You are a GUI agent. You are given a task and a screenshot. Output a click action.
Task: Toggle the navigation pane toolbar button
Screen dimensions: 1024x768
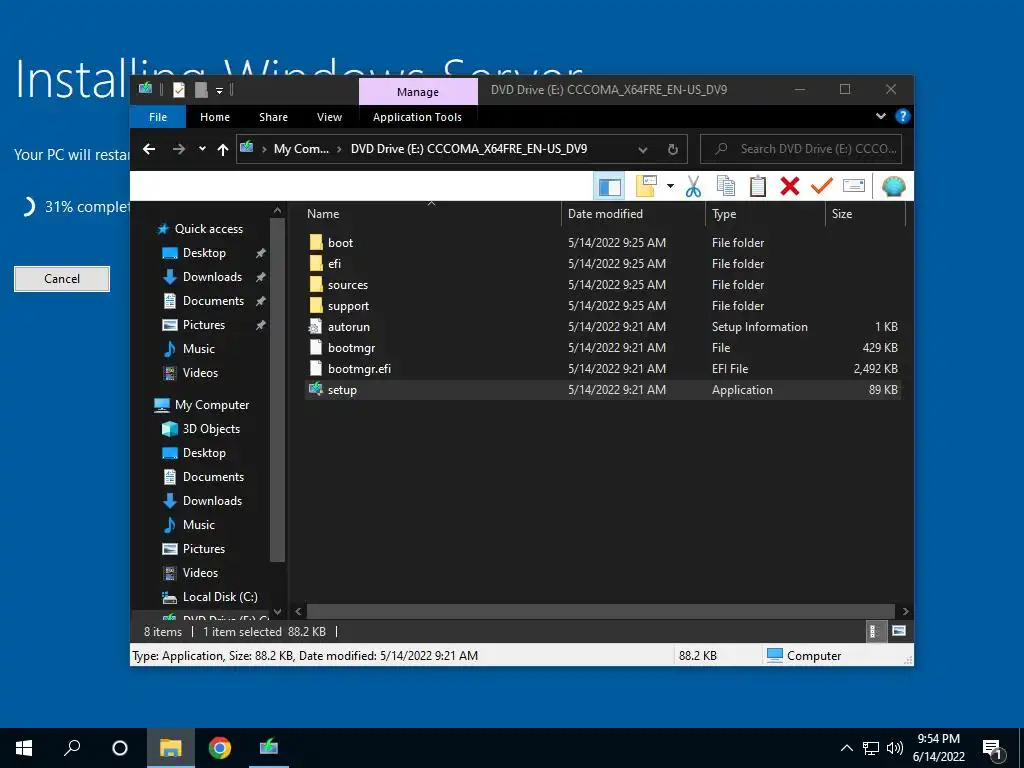click(609, 187)
